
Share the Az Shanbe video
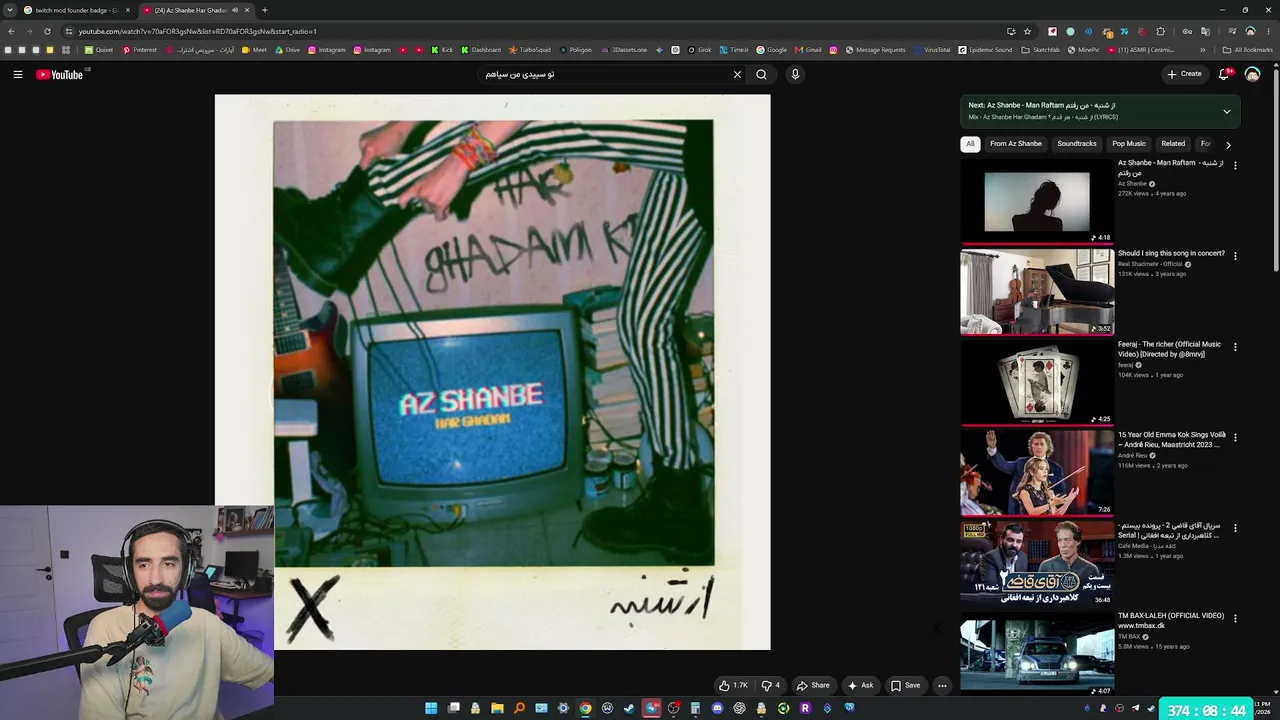pyautogui.click(x=813, y=685)
